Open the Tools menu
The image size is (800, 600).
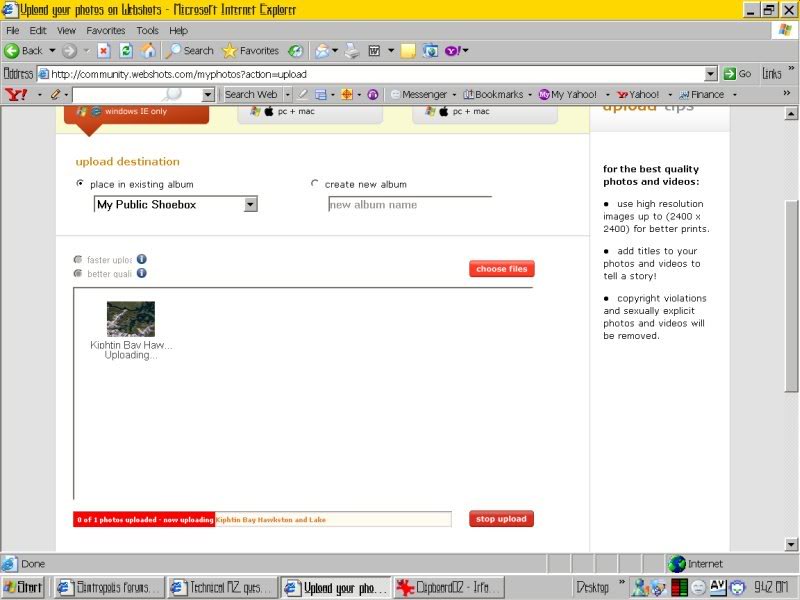(147, 31)
